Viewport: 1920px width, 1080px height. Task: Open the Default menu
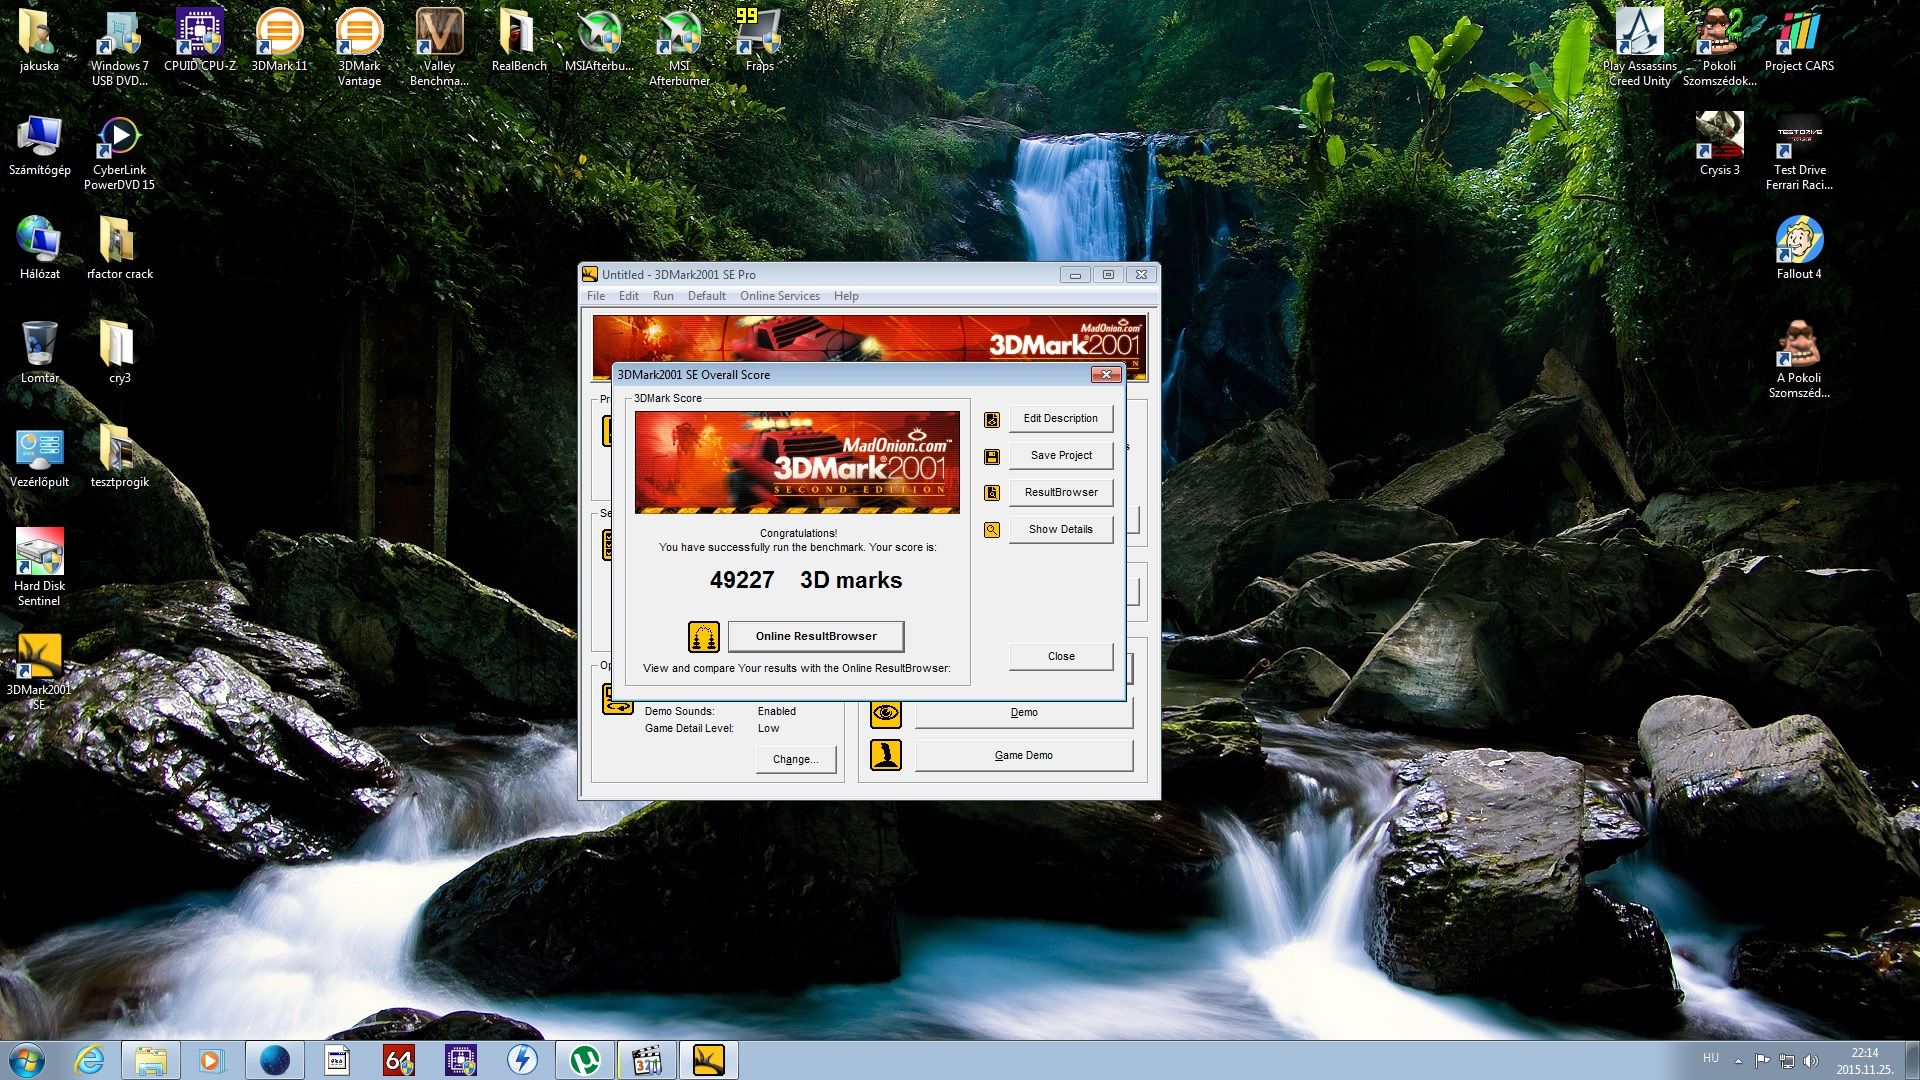[x=707, y=296]
